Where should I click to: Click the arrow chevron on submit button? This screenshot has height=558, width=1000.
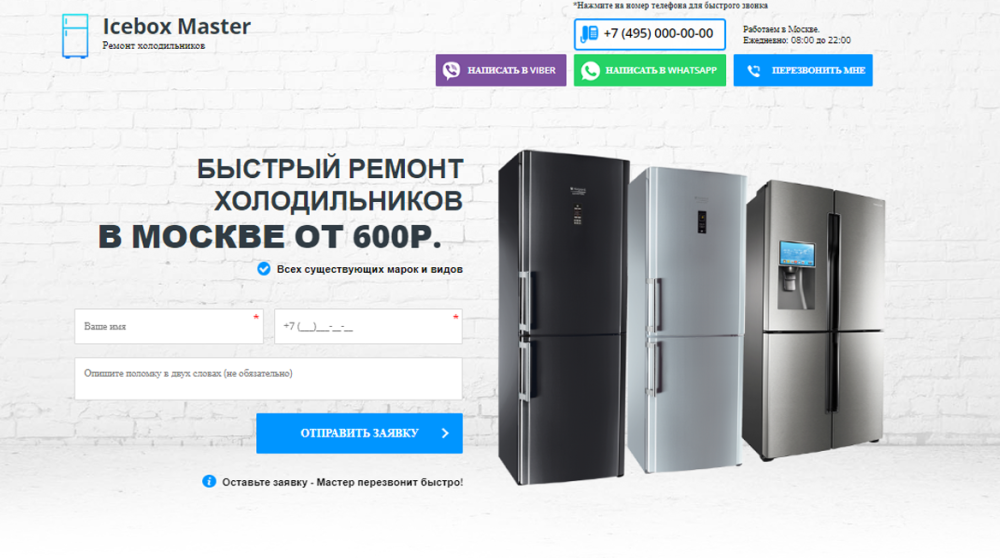(x=445, y=433)
